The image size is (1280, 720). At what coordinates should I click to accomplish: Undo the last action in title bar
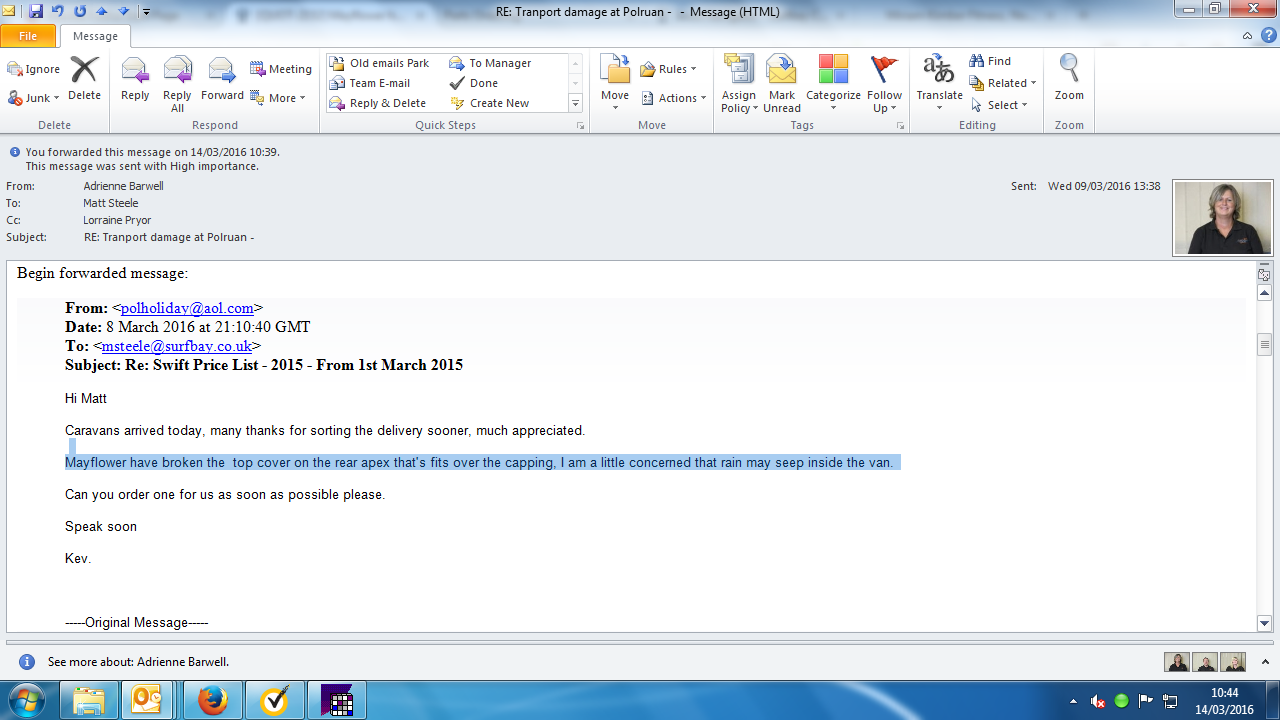(x=57, y=12)
